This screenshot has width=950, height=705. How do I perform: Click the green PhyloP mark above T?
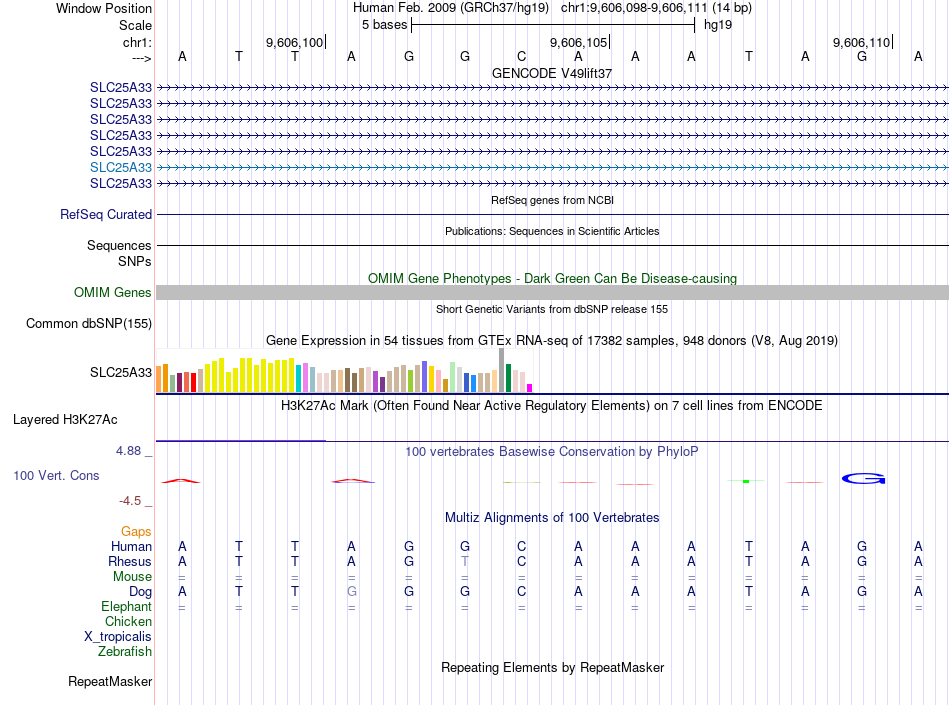click(746, 481)
